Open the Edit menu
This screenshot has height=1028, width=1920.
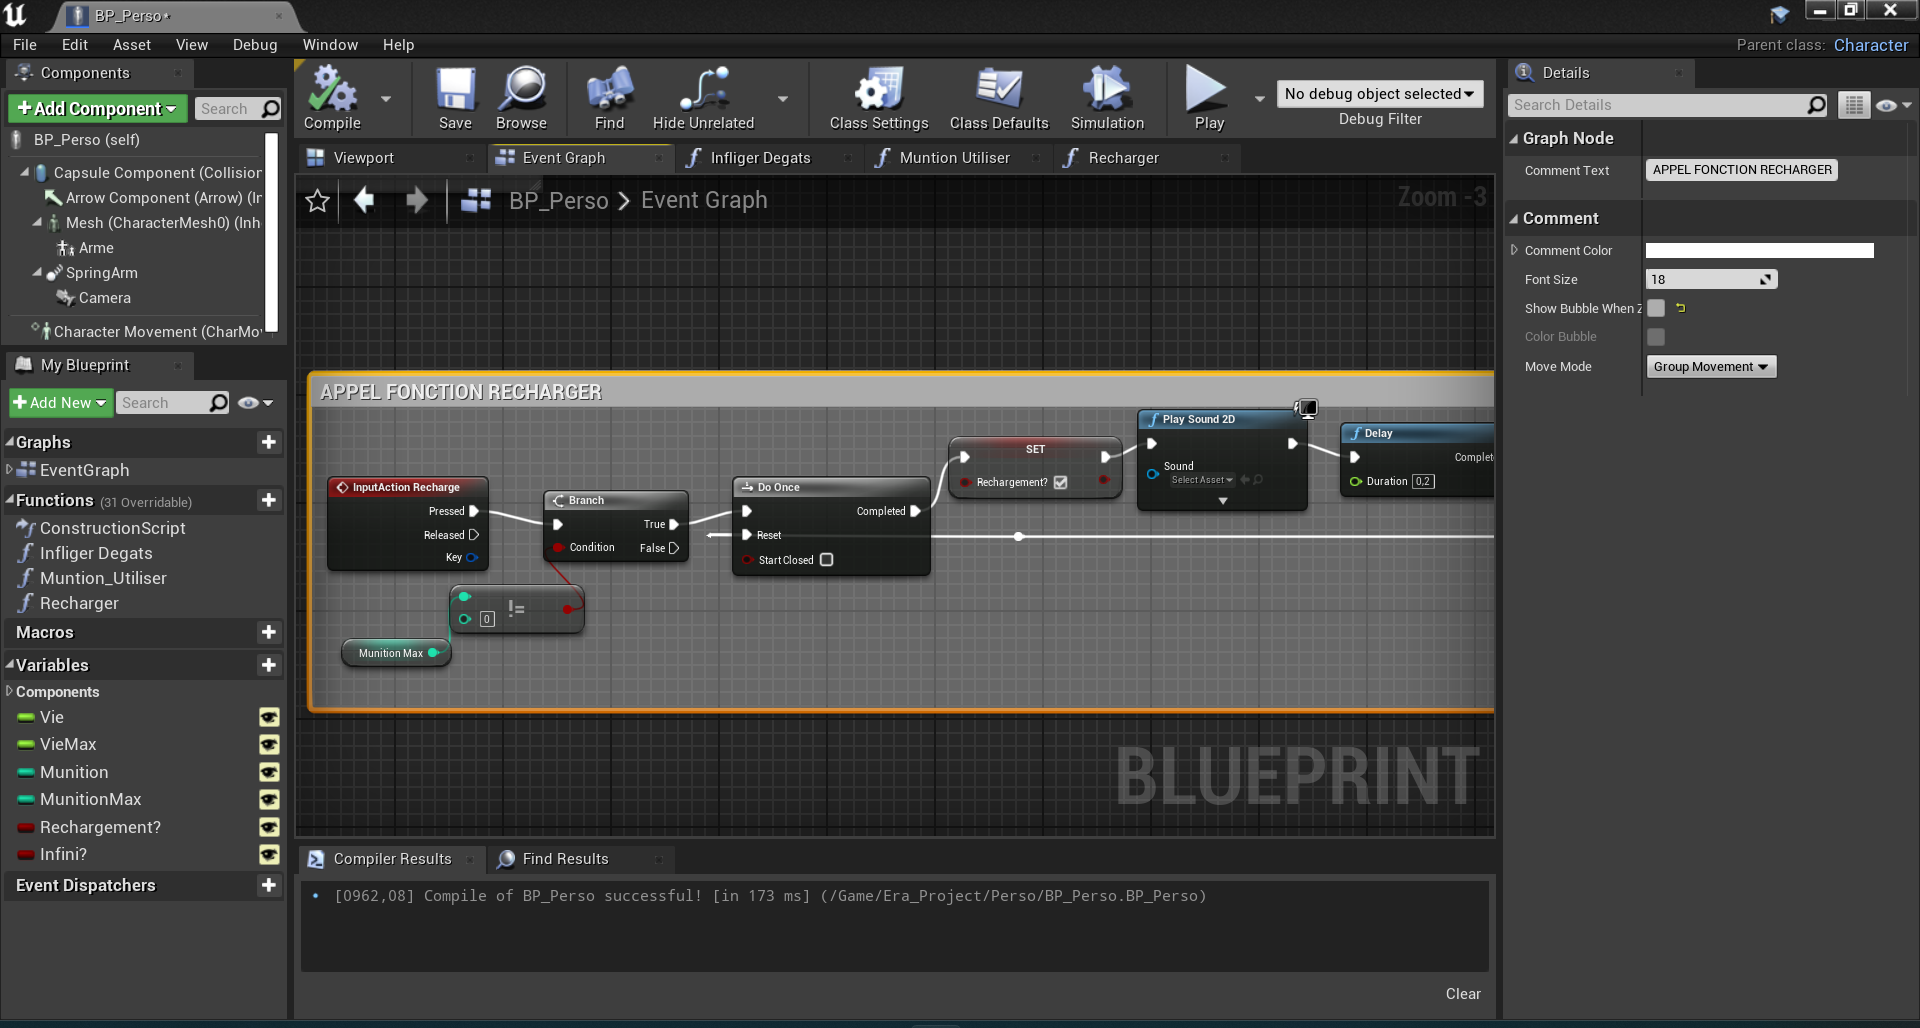[x=74, y=45]
